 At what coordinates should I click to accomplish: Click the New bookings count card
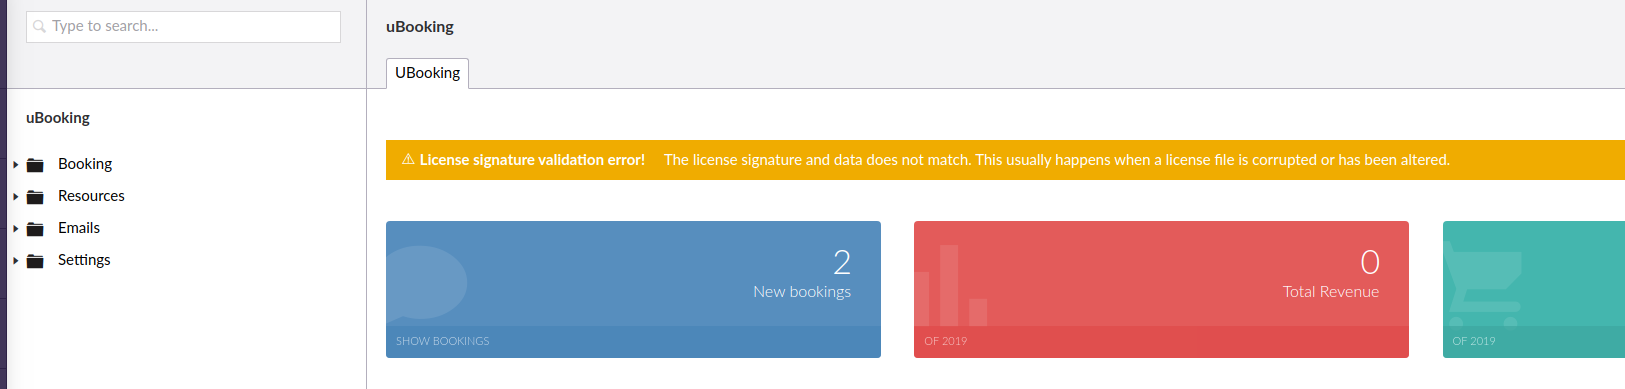(633, 289)
